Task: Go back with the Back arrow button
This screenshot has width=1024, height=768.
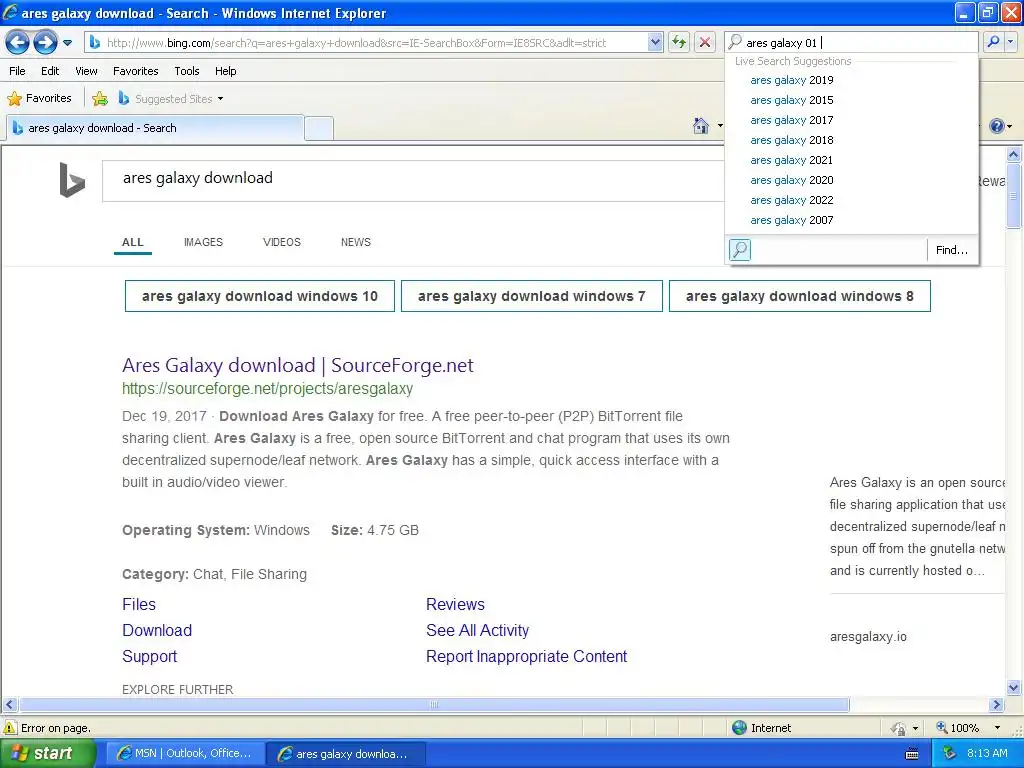Action: coord(17,42)
